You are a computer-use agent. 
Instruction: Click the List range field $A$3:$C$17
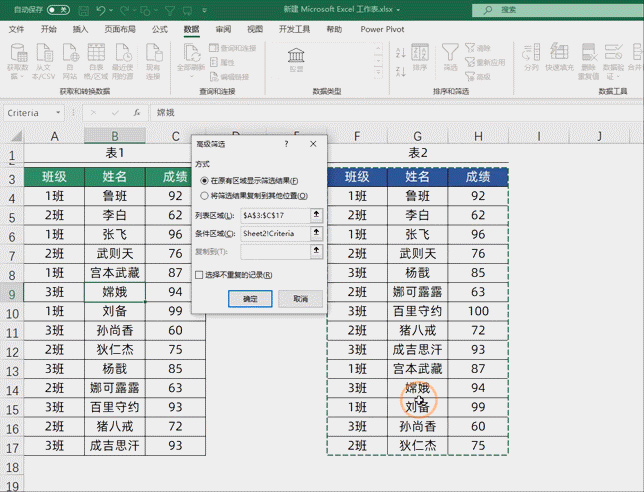point(275,215)
